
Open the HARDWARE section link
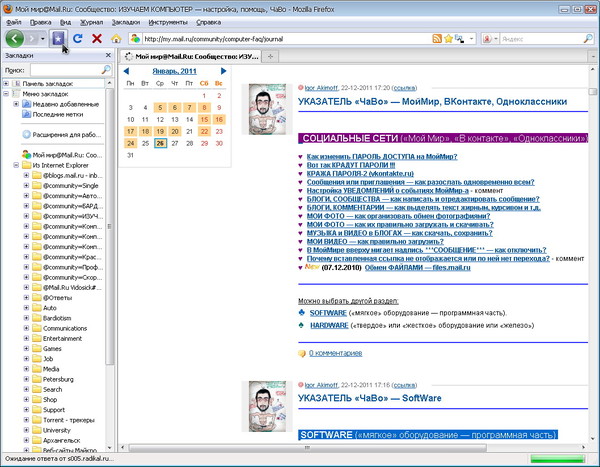329,325
